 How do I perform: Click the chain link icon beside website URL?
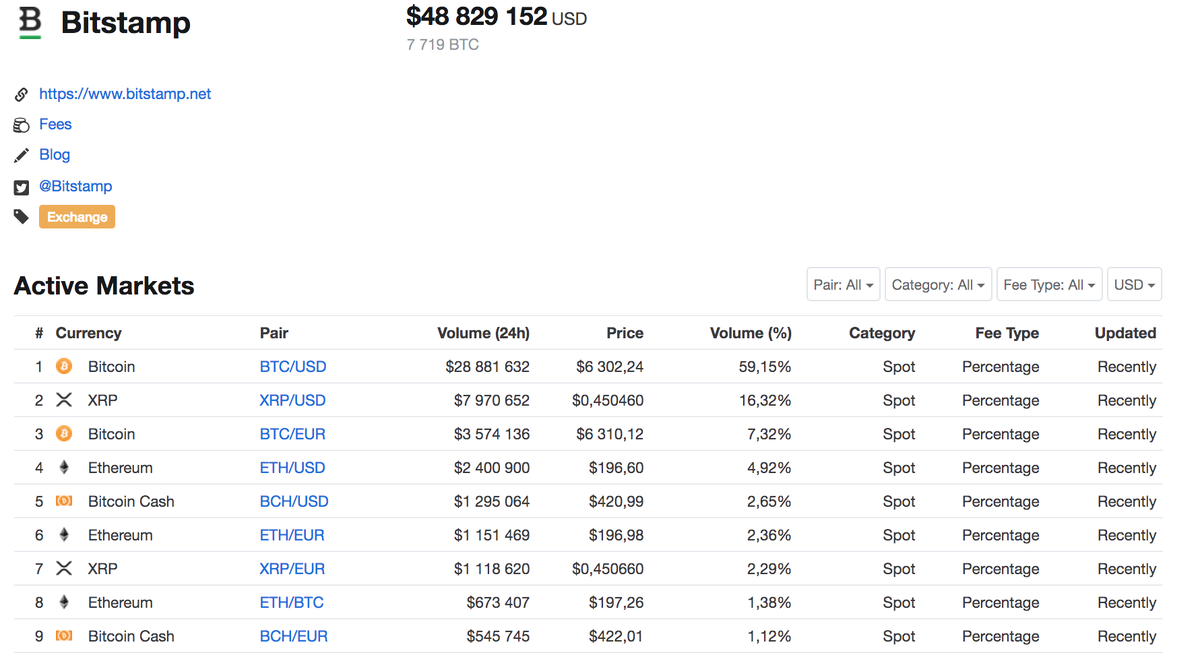tap(21, 94)
